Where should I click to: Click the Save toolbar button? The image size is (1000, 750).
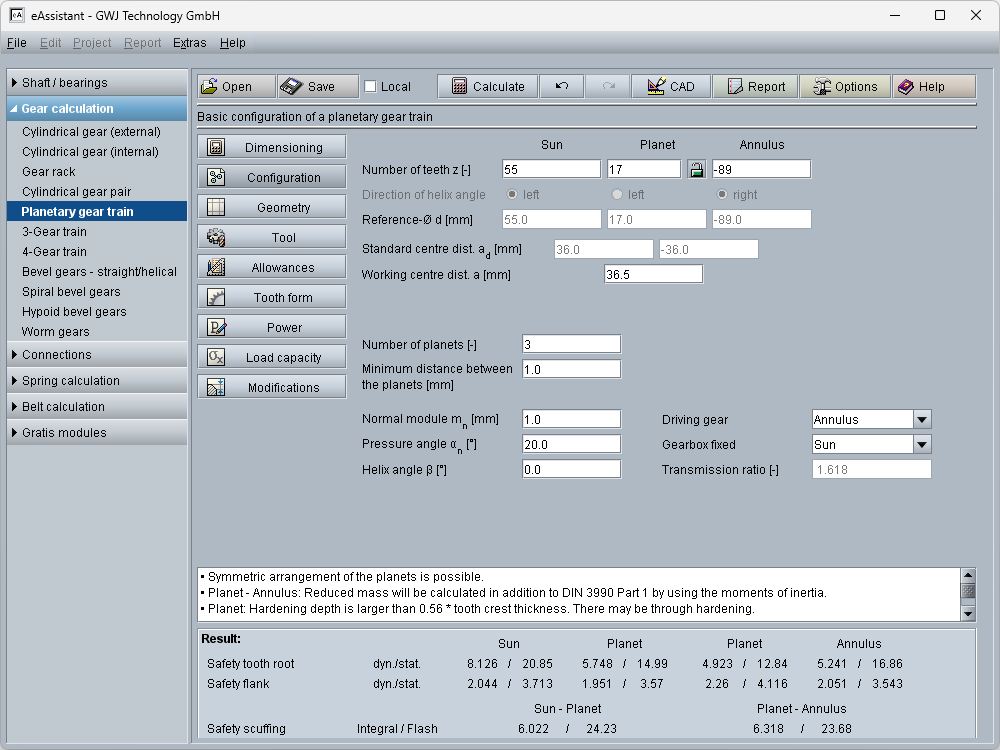click(308, 87)
